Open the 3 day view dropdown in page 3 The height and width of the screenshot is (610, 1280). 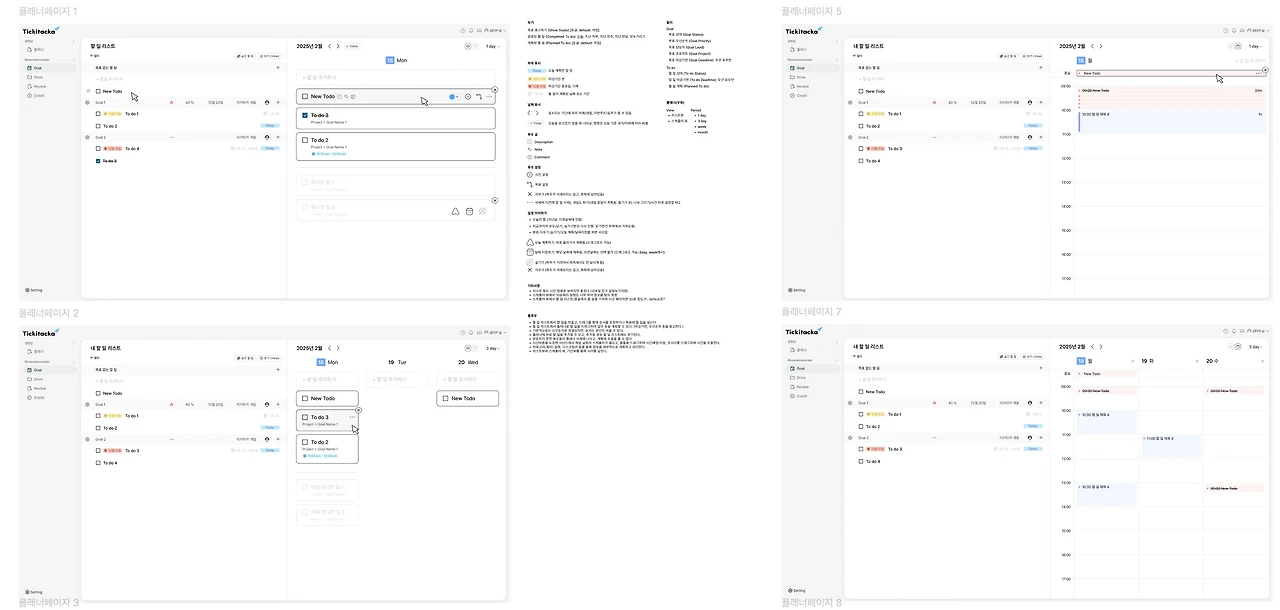point(492,348)
